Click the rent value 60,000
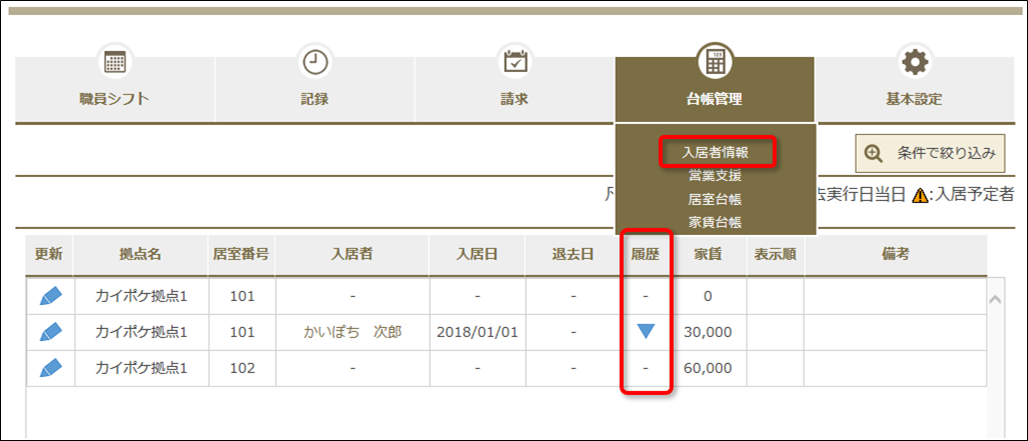The width and height of the screenshot is (1028, 441). (707, 368)
